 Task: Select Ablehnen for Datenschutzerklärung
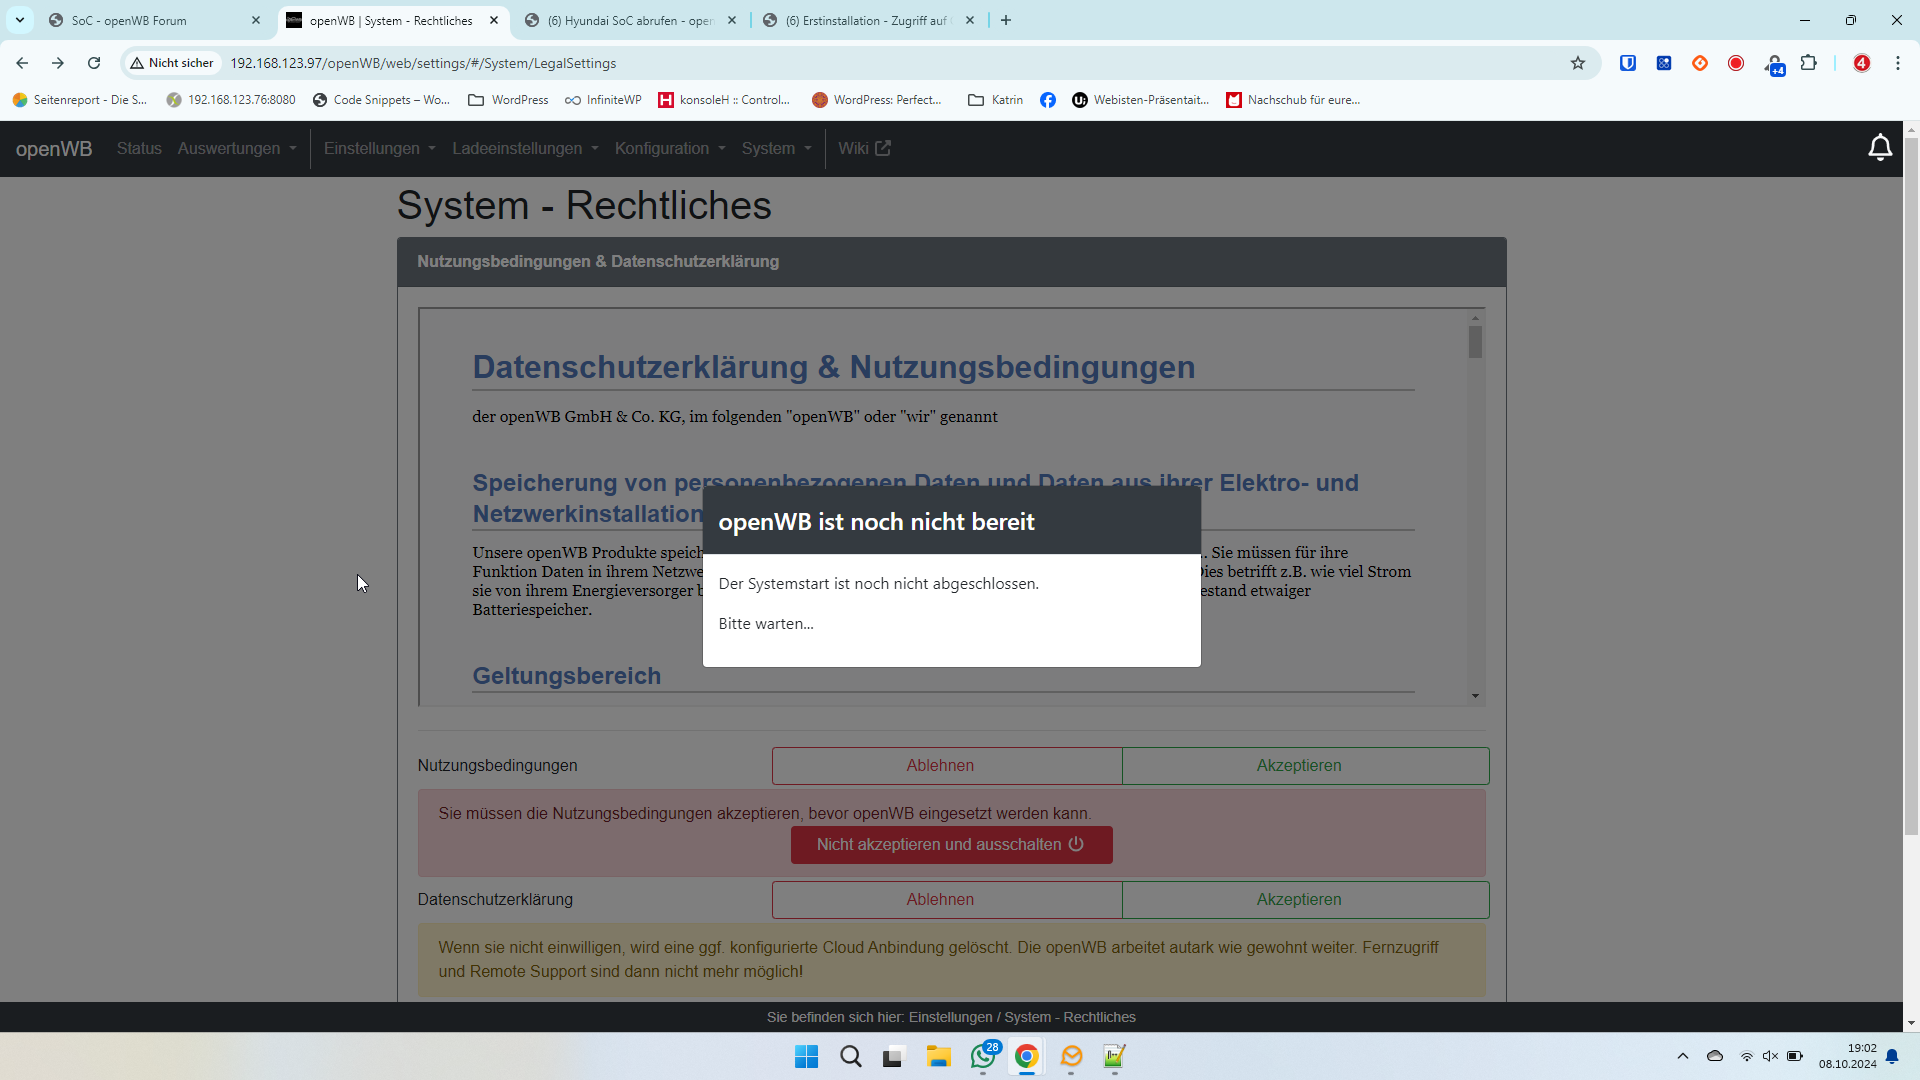click(947, 900)
